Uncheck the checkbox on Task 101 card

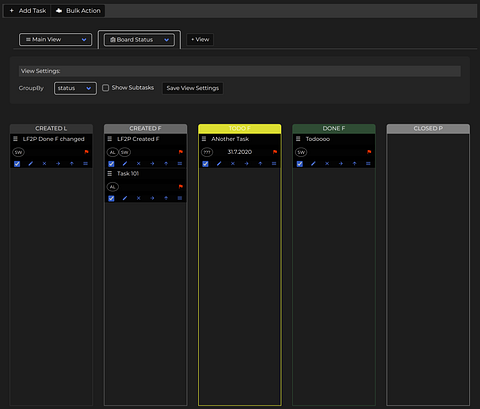click(x=111, y=198)
